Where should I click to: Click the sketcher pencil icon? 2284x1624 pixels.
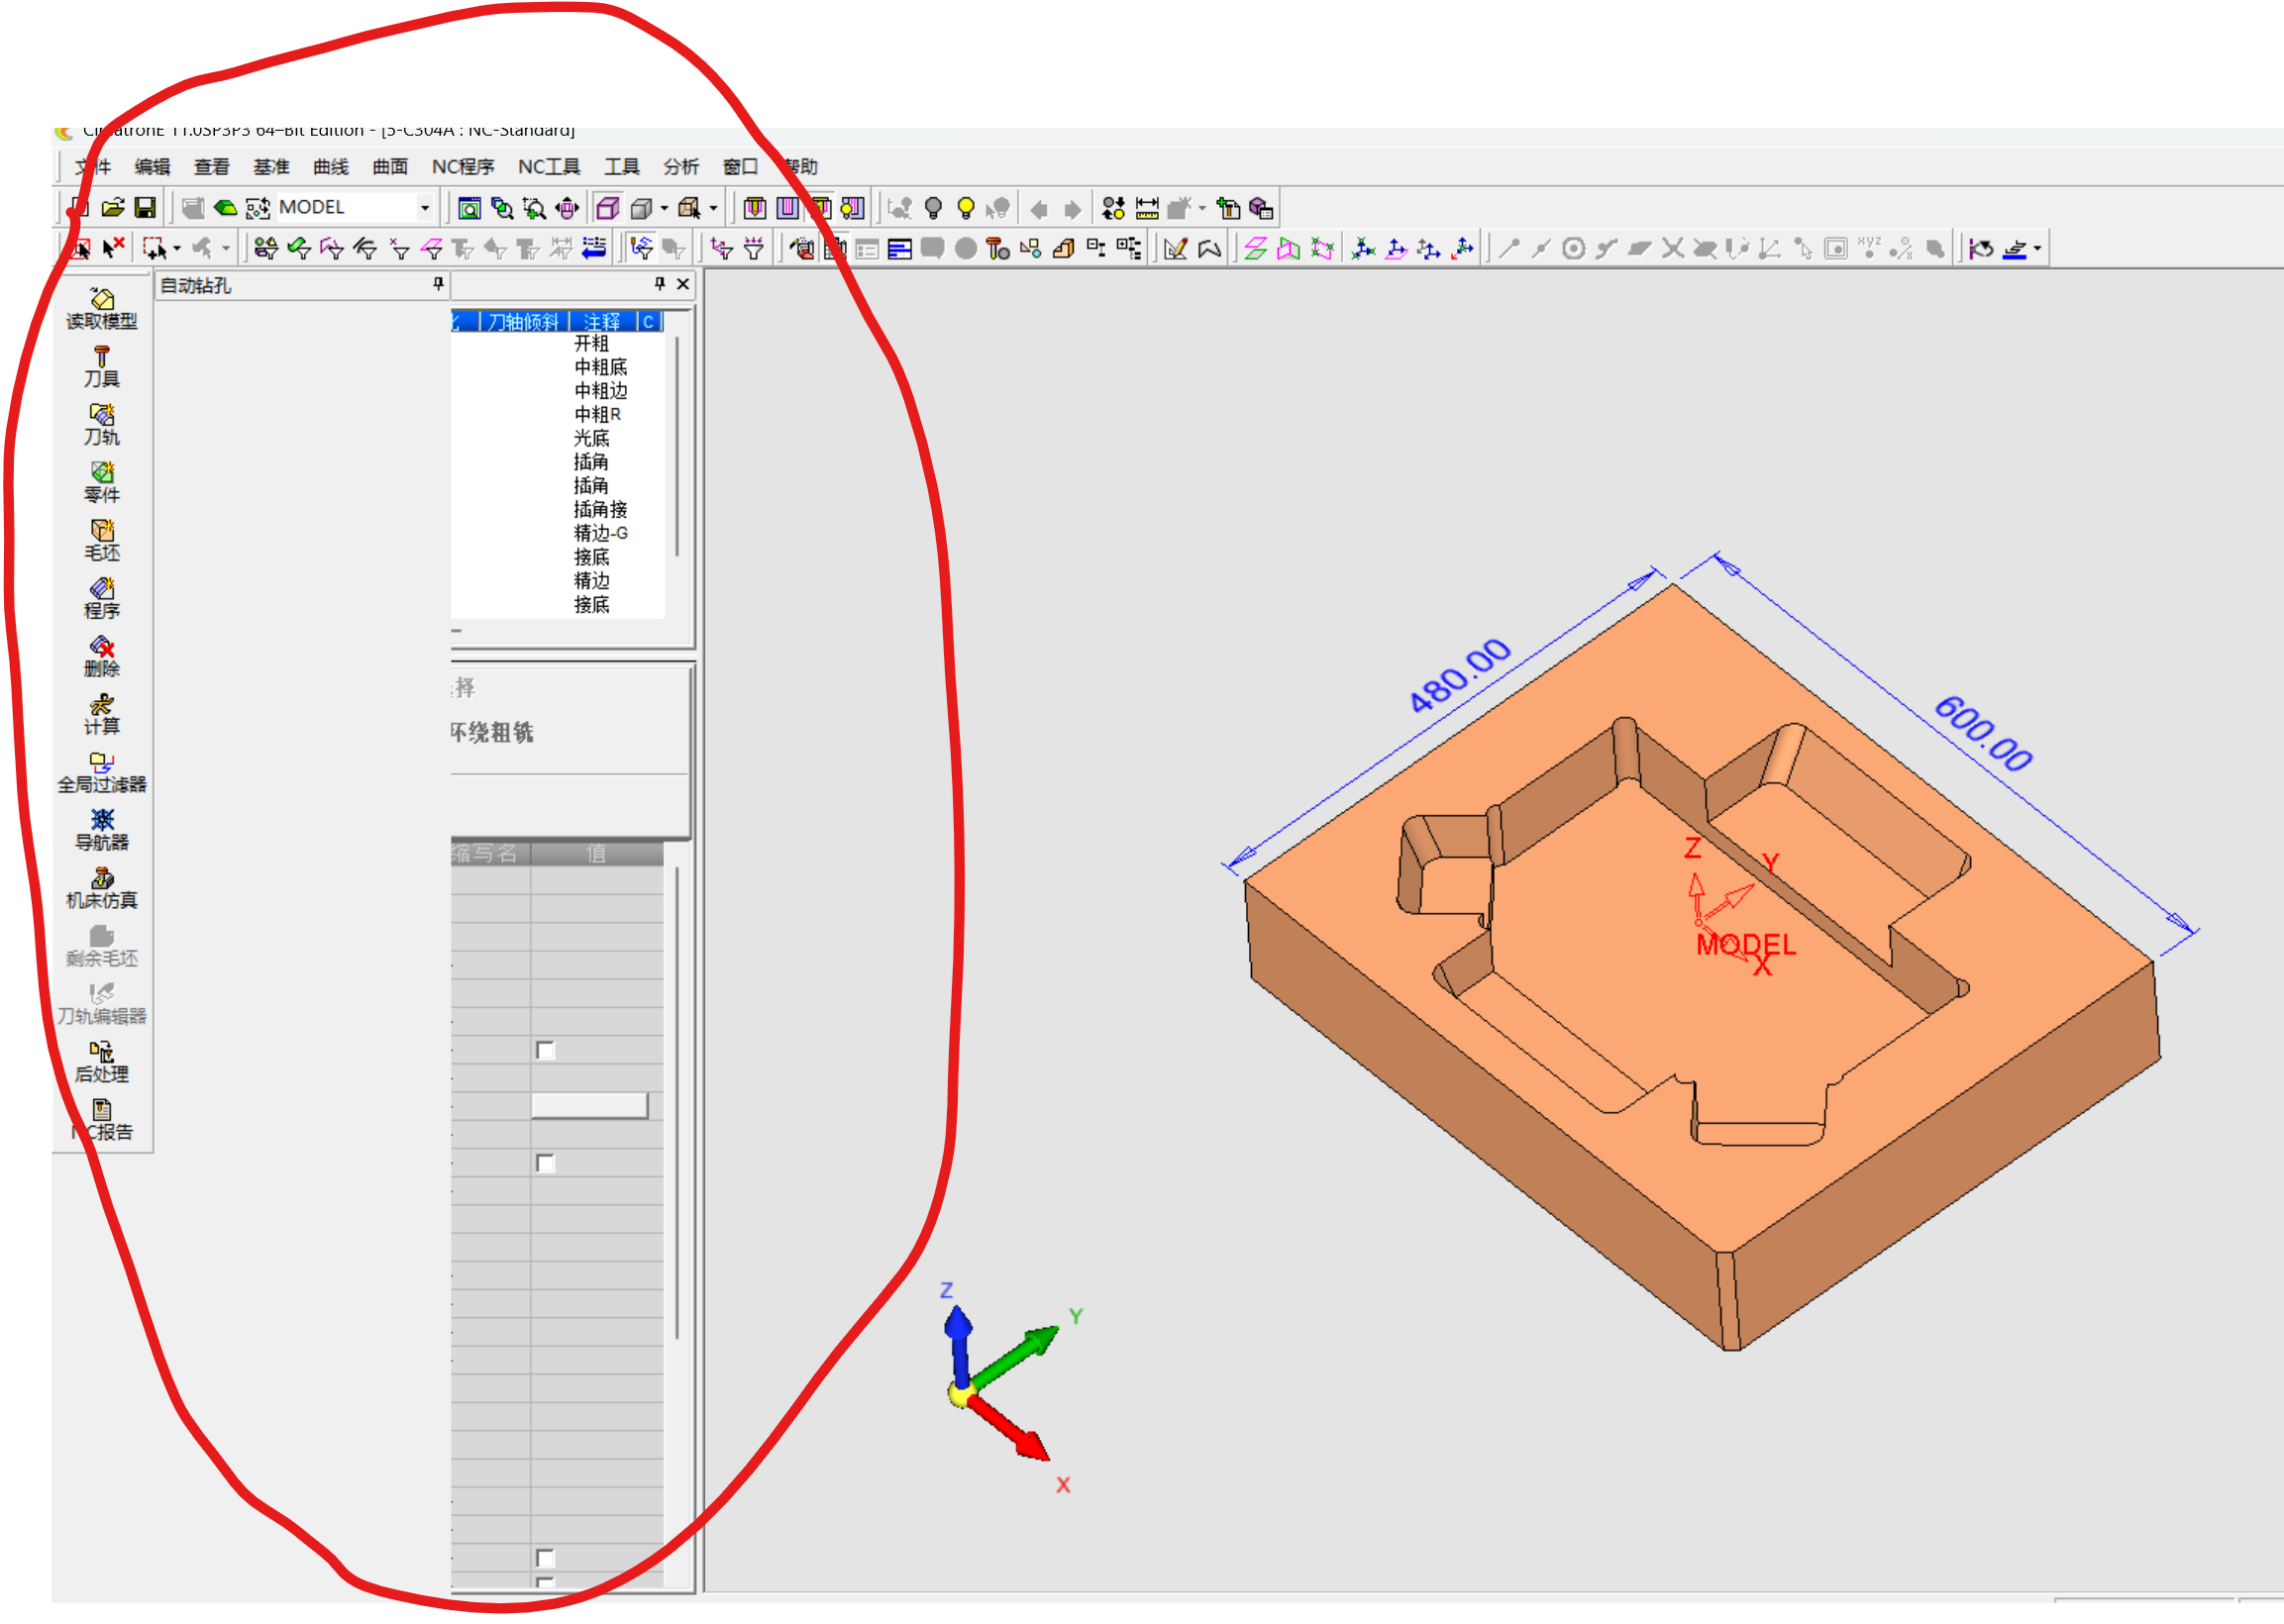click(x=1176, y=249)
